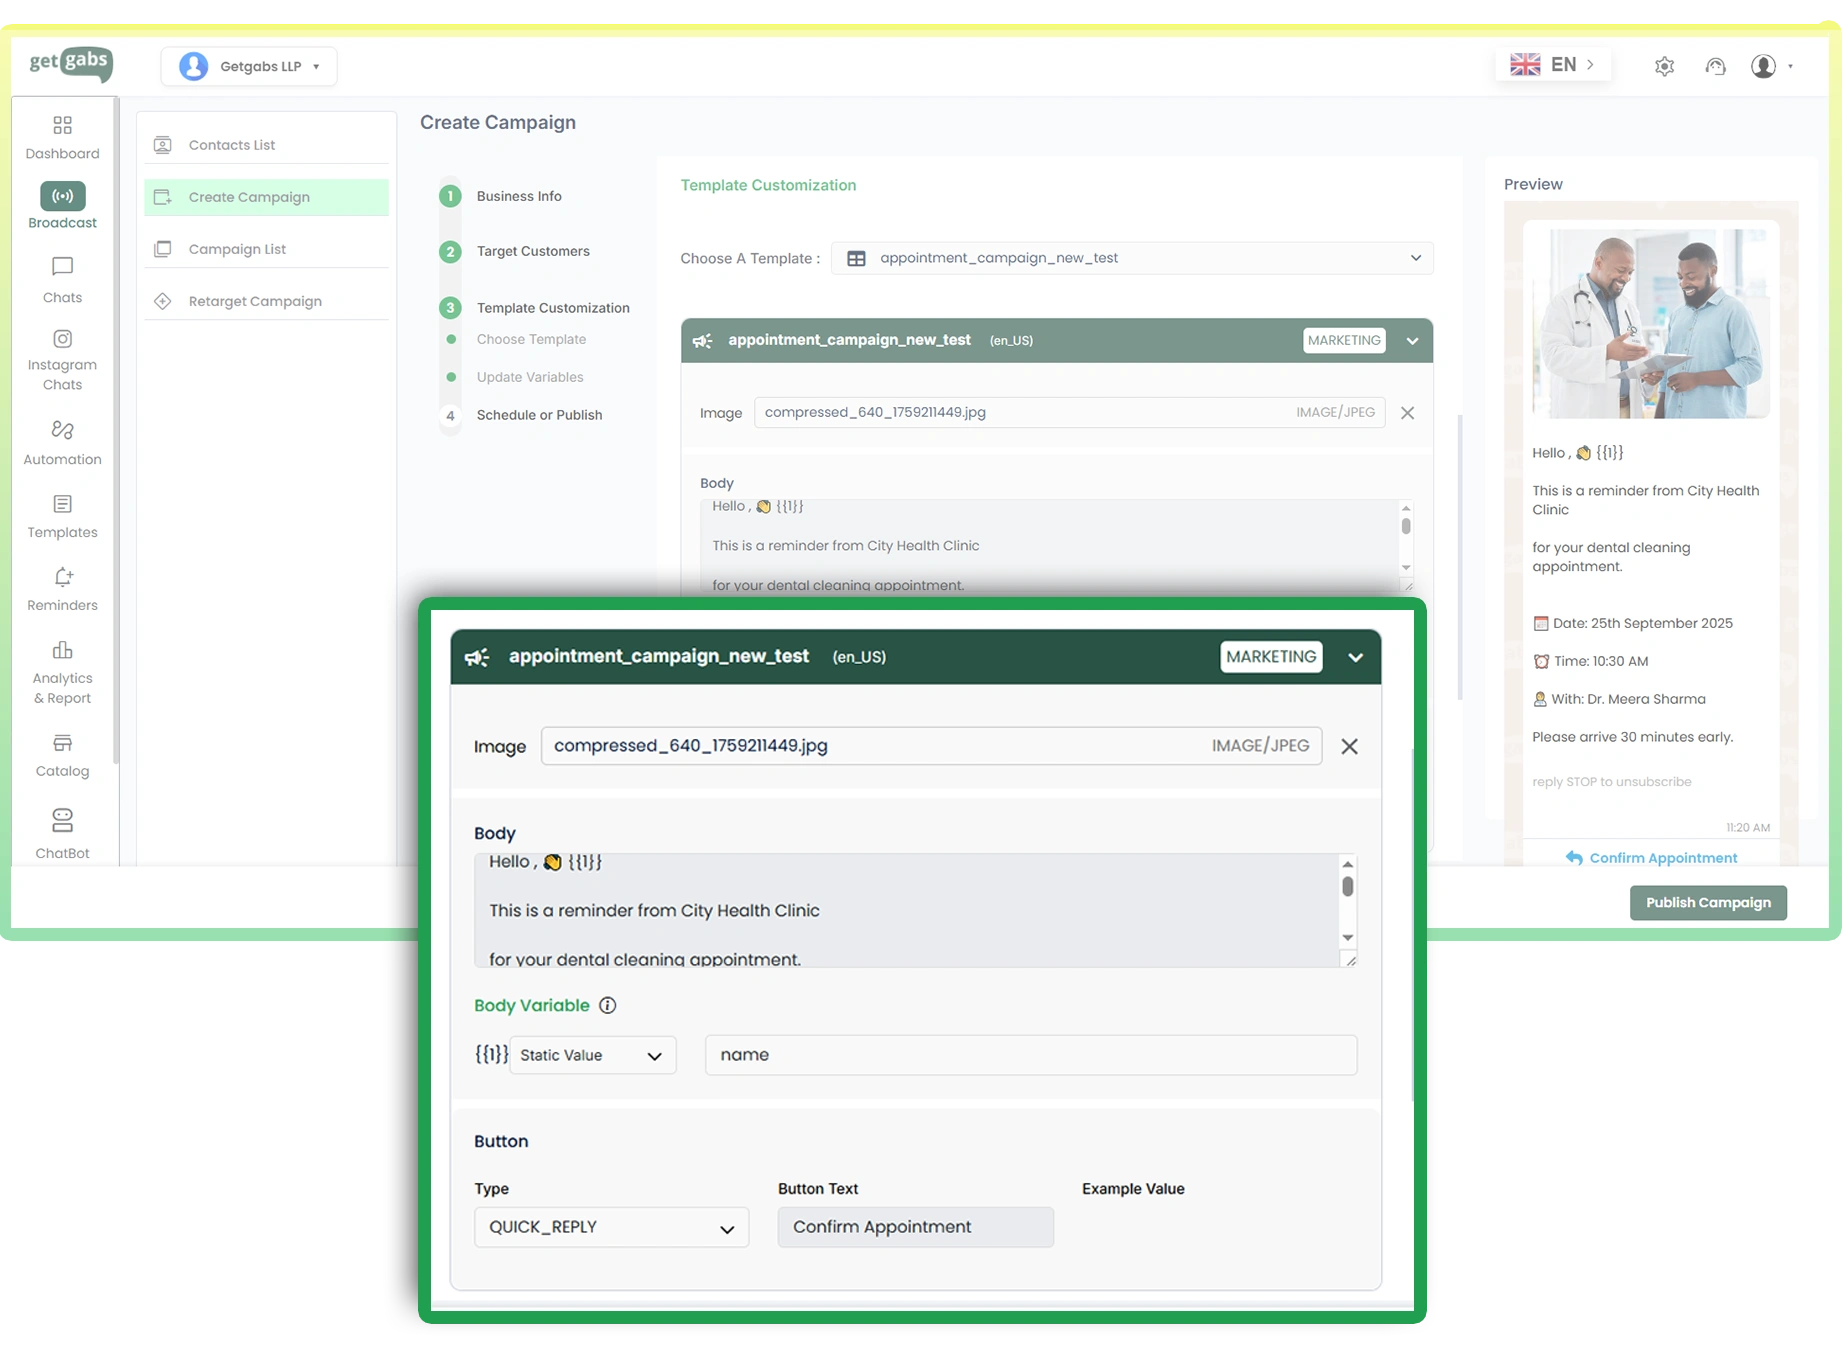This screenshot has width=1844, height=1346.
Task: Remove the compressed_640 image in enlarged panel
Action: pos(1349,747)
